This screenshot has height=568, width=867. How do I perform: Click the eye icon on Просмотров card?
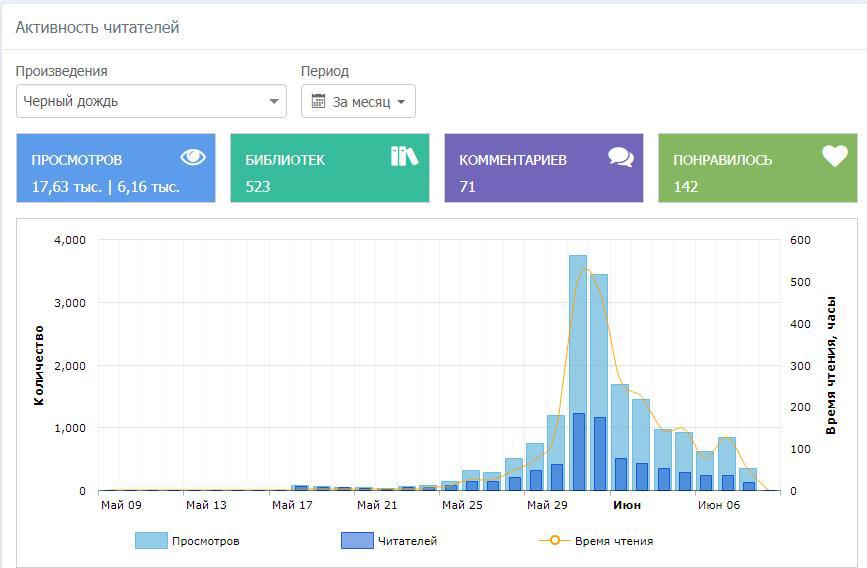tap(193, 157)
